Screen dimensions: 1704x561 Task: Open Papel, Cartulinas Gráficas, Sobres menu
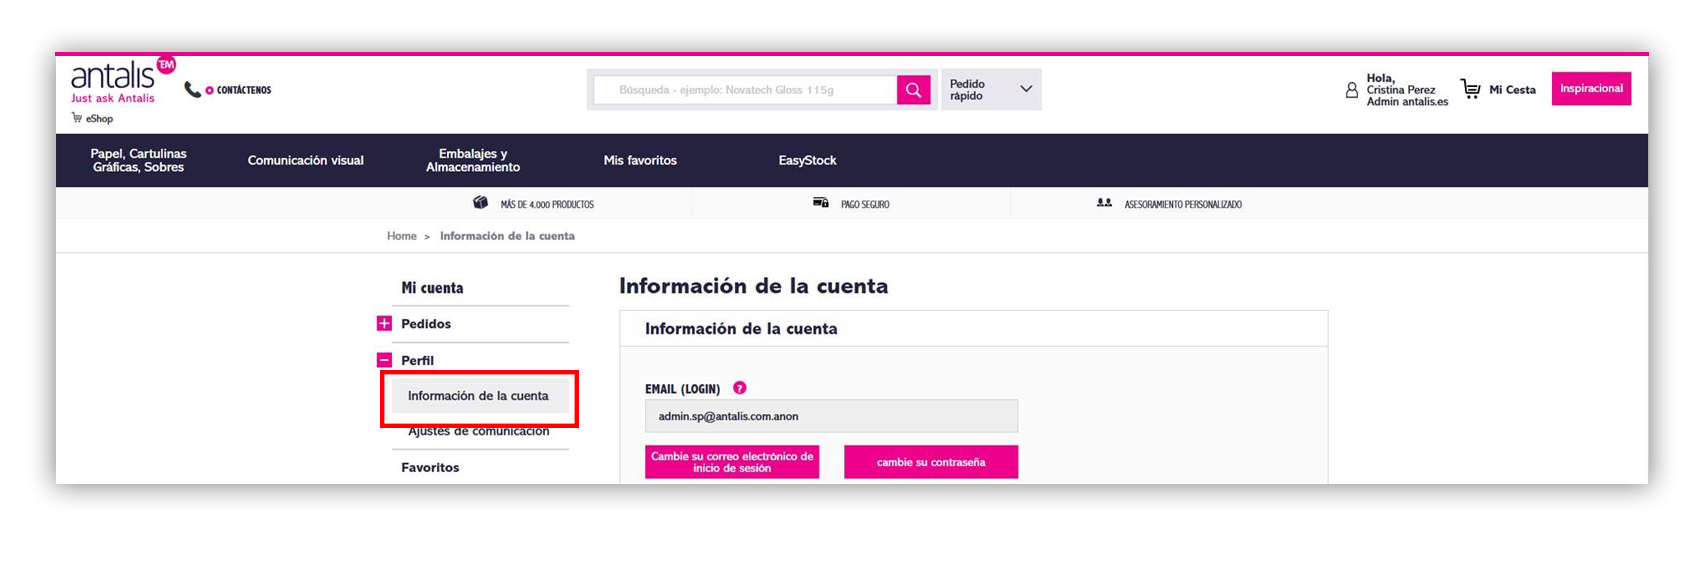(x=138, y=160)
